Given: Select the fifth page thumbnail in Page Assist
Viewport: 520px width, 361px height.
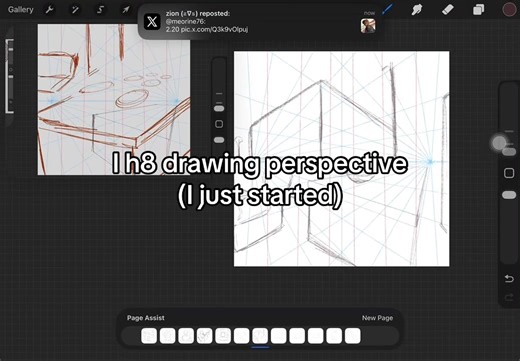Looking at the screenshot, I should pos(223,336).
